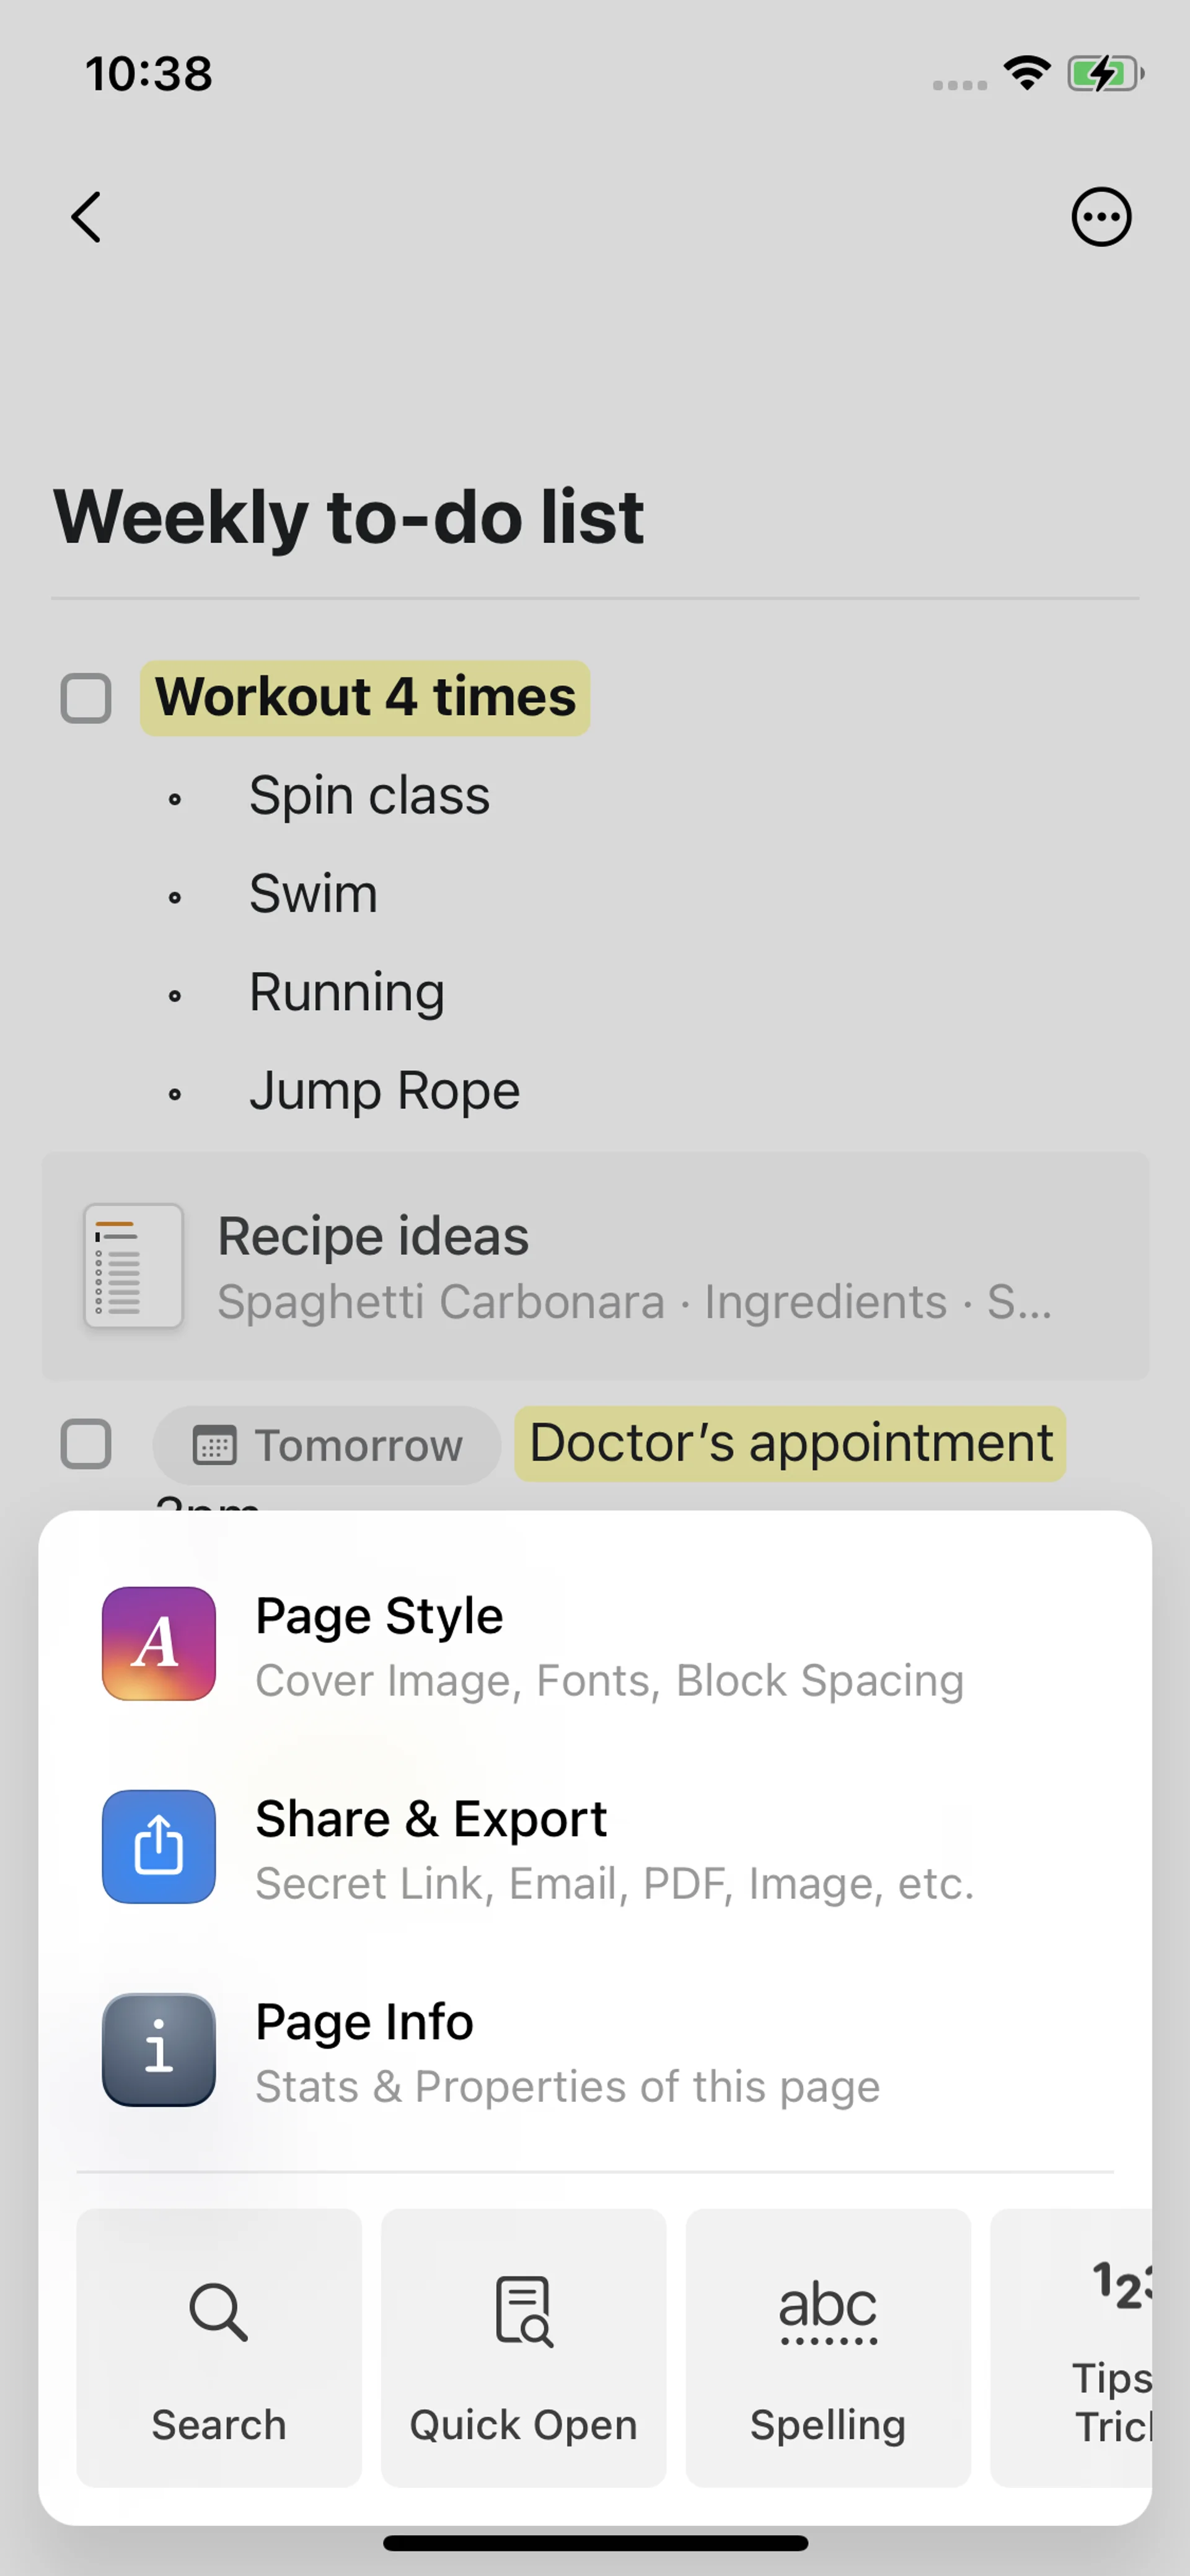This screenshot has width=1190, height=2576.
Task: Tap the highlighted Doctor's appointment text
Action: [x=790, y=1443]
